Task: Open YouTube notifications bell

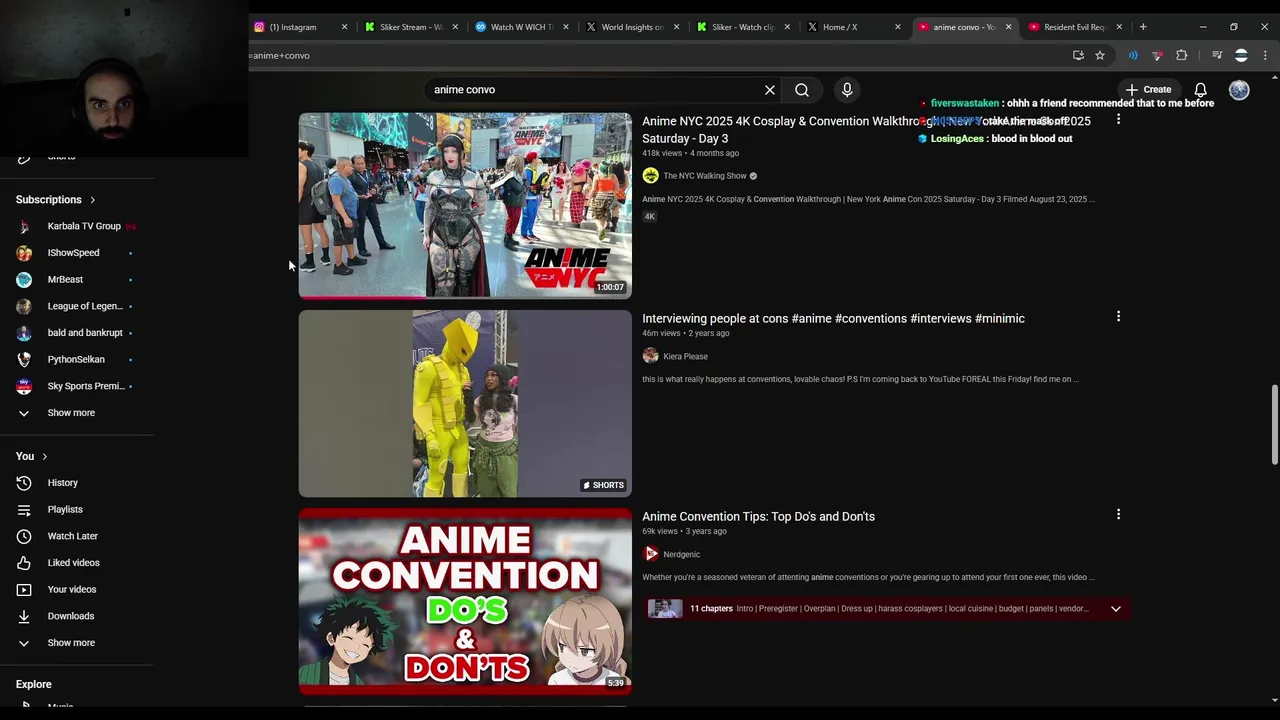Action: (x=1200, y=90)
